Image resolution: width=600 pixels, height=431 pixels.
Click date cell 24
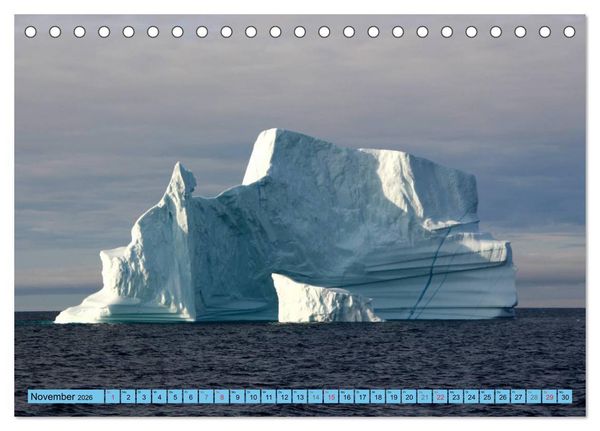[x=471, y=397]
